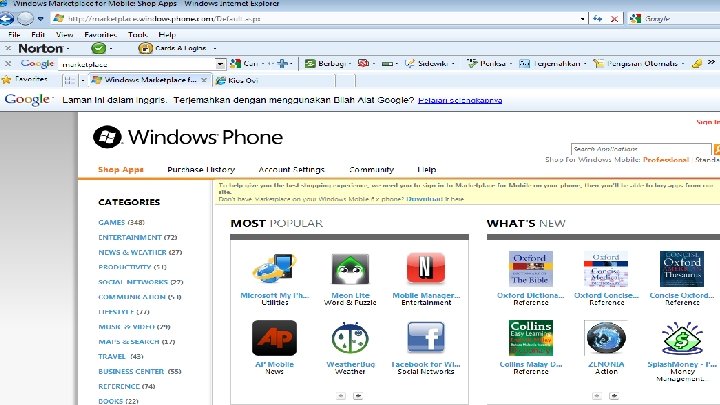Open the Favorites menu
Screen dimensions: 720x405
click(x=100, y=34)
